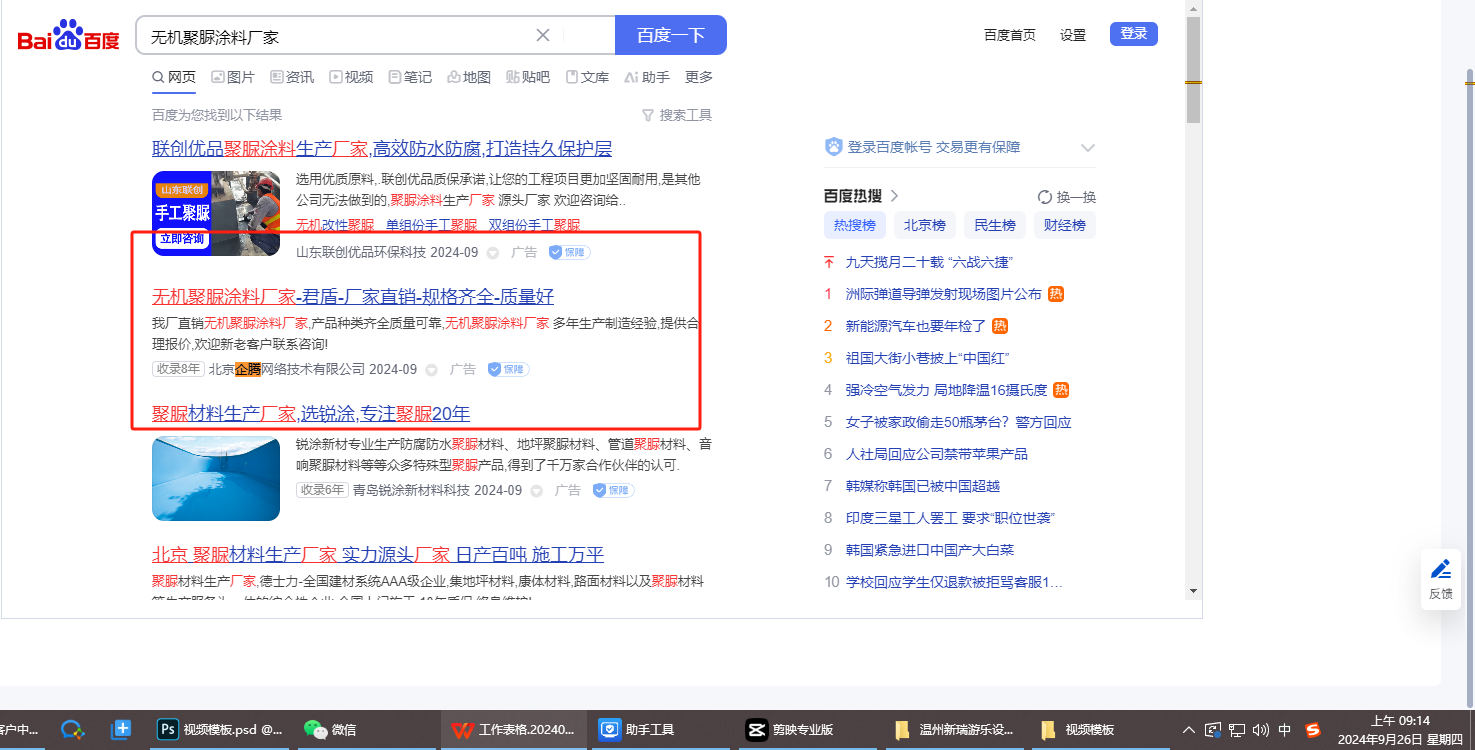Viewport: 1475px width, 750px height.
Task: Click the Baidu logo
Action: coord(68,37)
